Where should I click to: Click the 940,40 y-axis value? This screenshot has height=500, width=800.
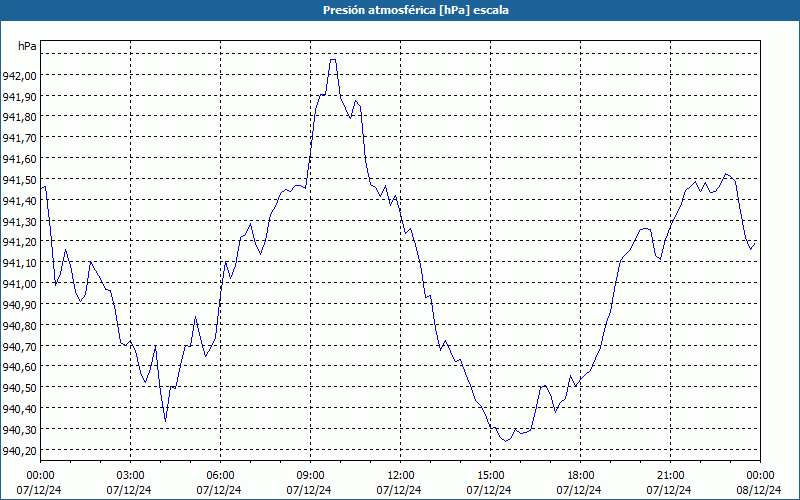click(x=19, y=409)
